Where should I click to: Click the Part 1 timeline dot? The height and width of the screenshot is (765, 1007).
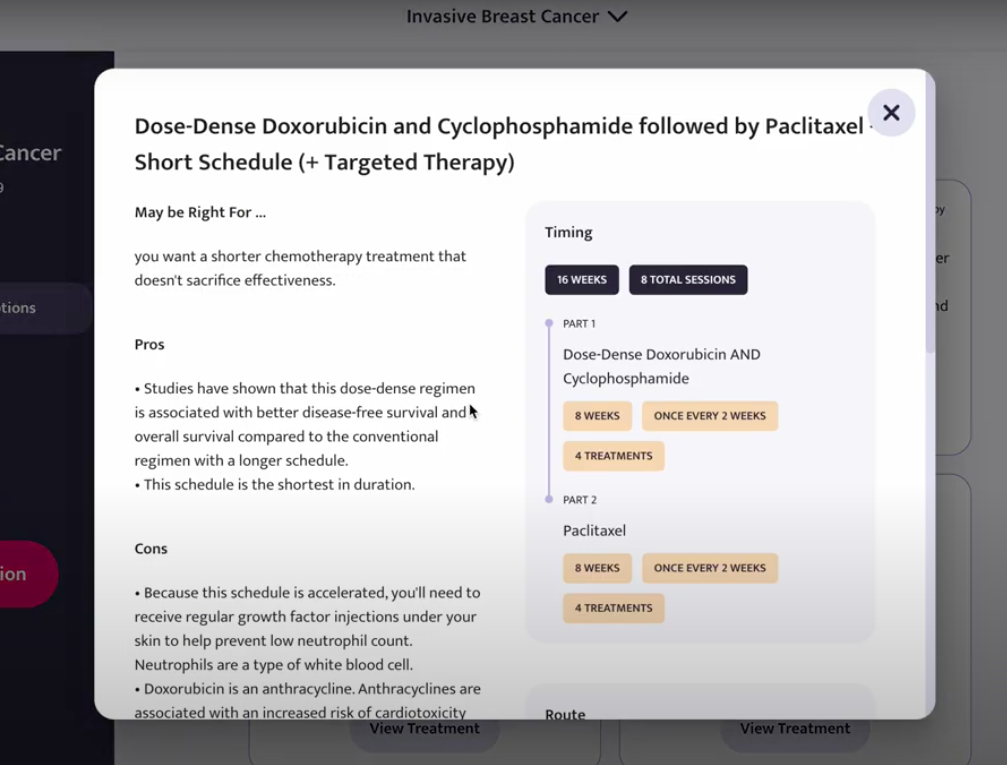(549, 324)
